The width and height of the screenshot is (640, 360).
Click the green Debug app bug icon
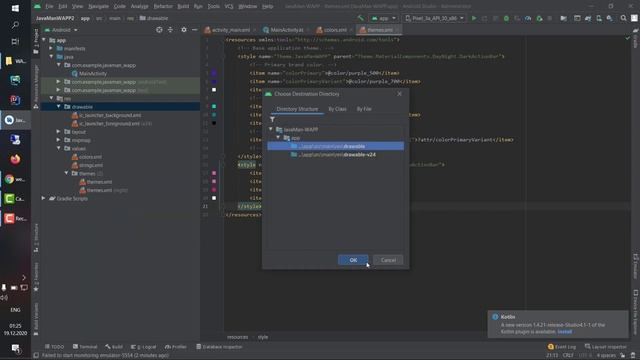[x=506, y=18]
